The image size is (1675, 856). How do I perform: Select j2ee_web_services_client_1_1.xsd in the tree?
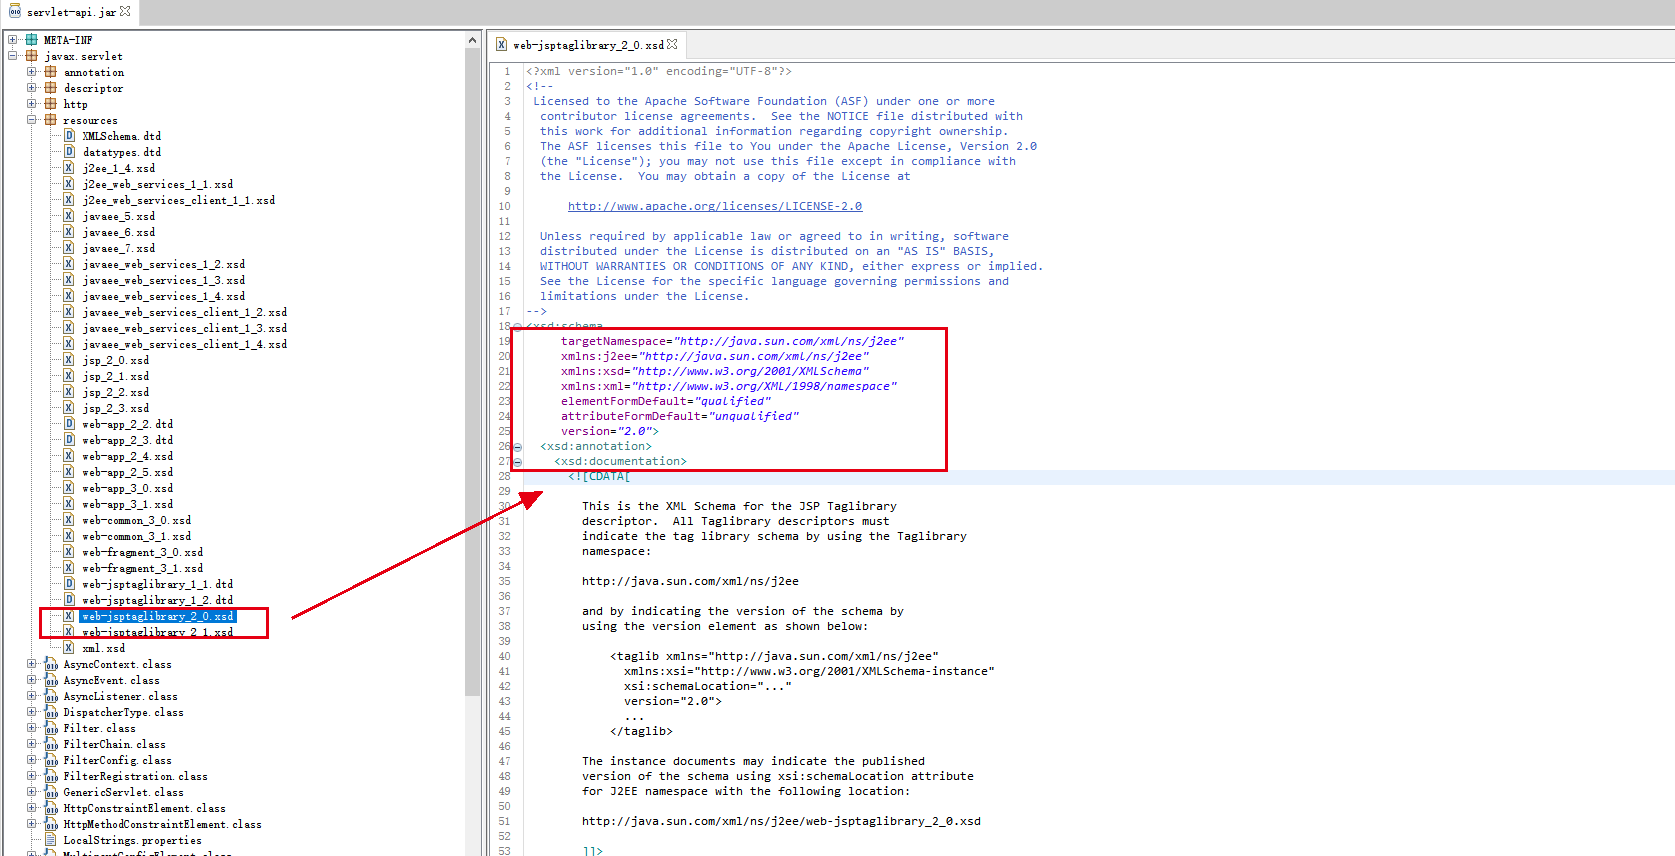pyautogui.click(x=179, y=200)
